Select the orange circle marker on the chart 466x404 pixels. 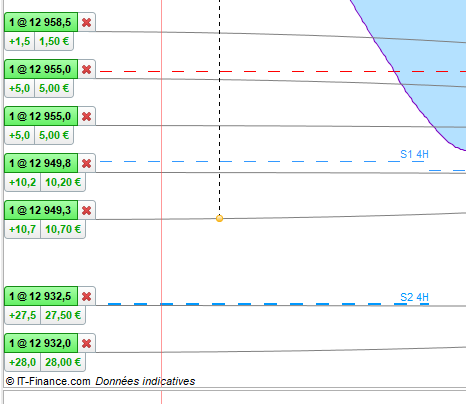(219, 218)
